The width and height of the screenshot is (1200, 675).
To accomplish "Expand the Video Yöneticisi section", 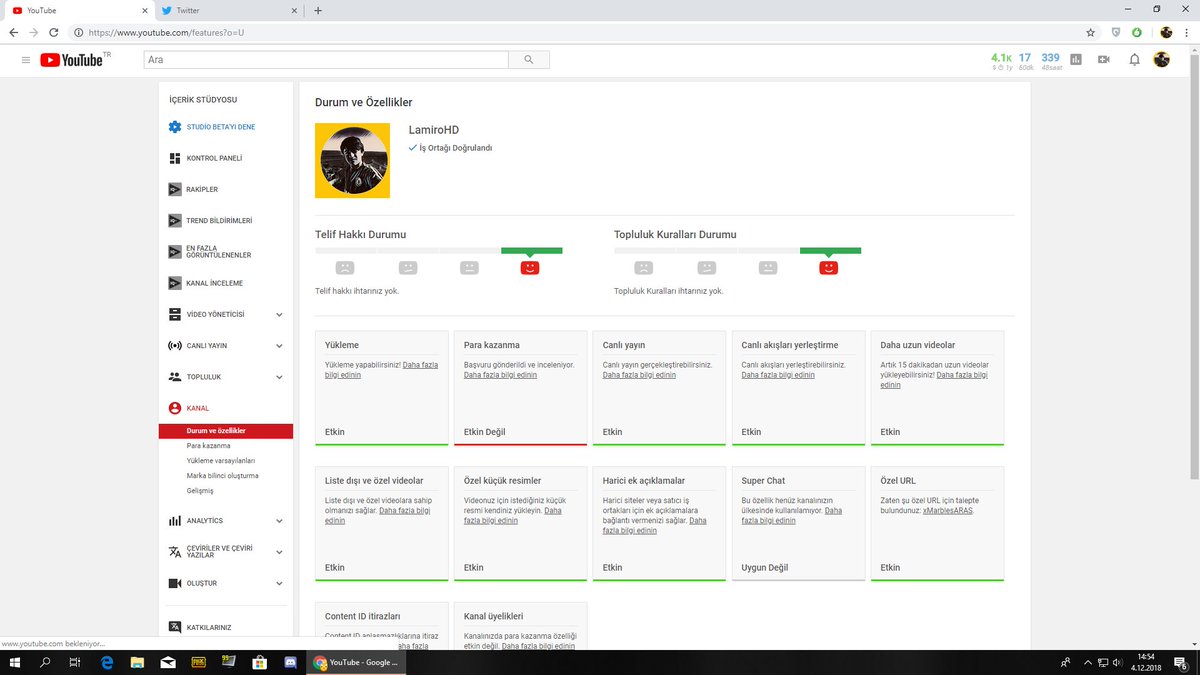I will 278,314.
